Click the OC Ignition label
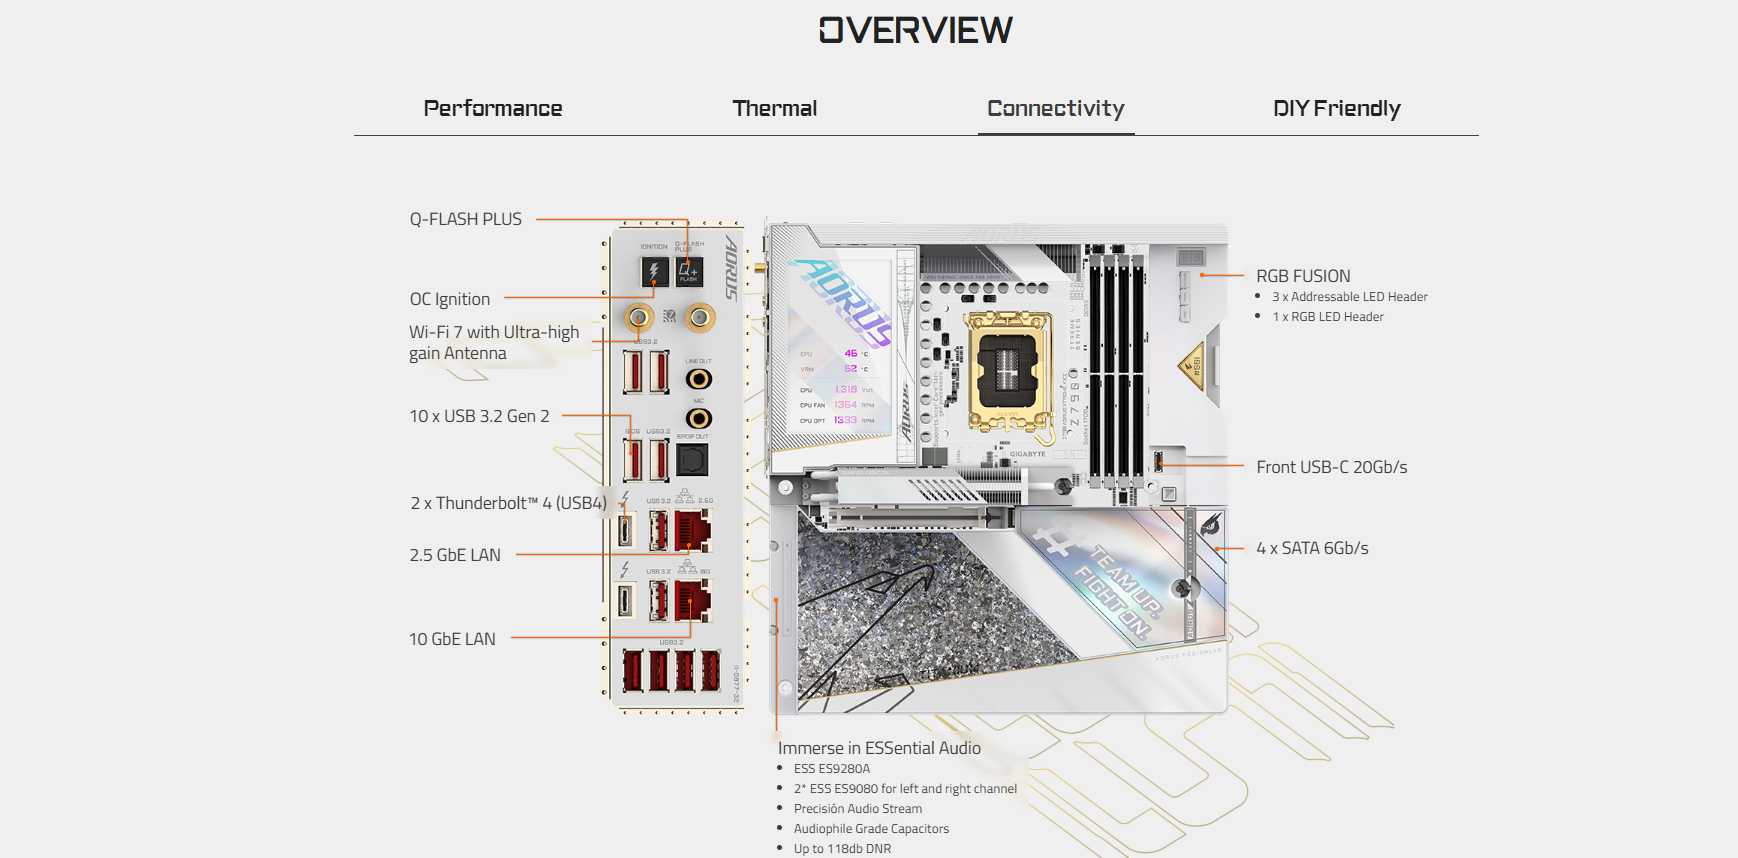This screenshot has height=858, width=1738. [450, 299]
